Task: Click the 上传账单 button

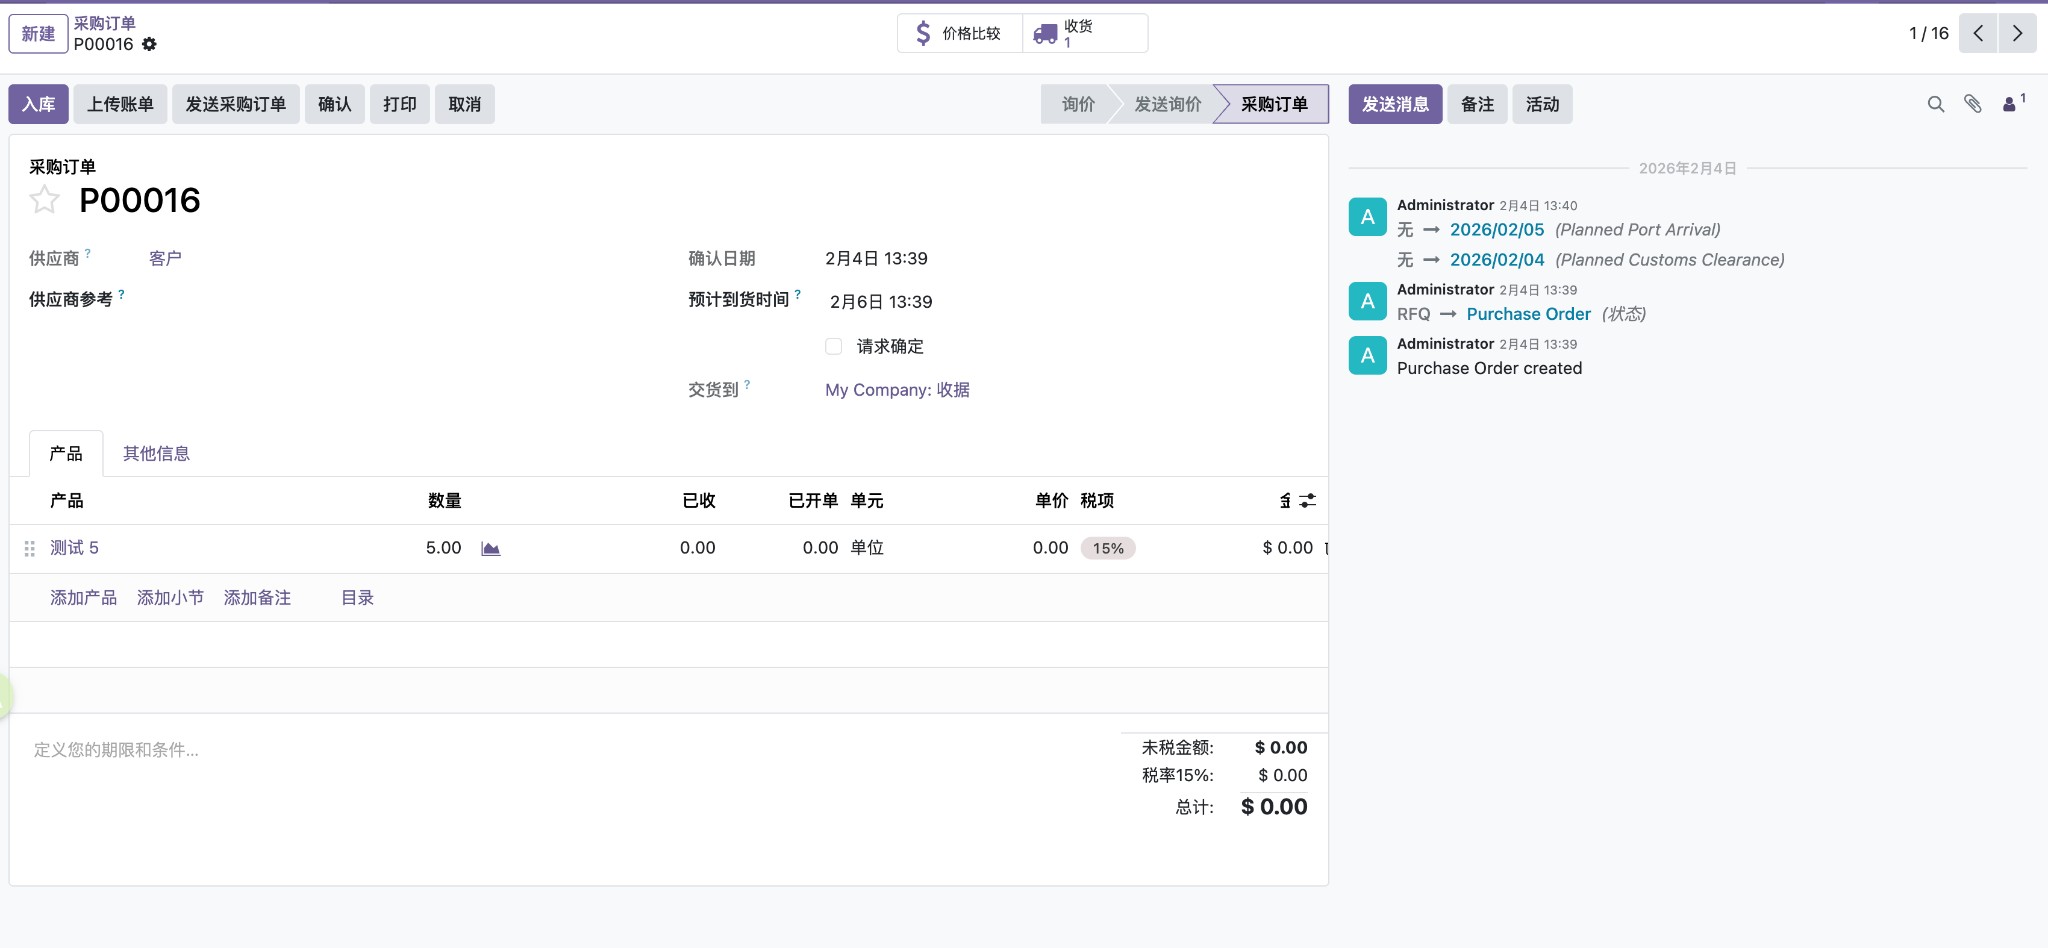Action: 120,104
